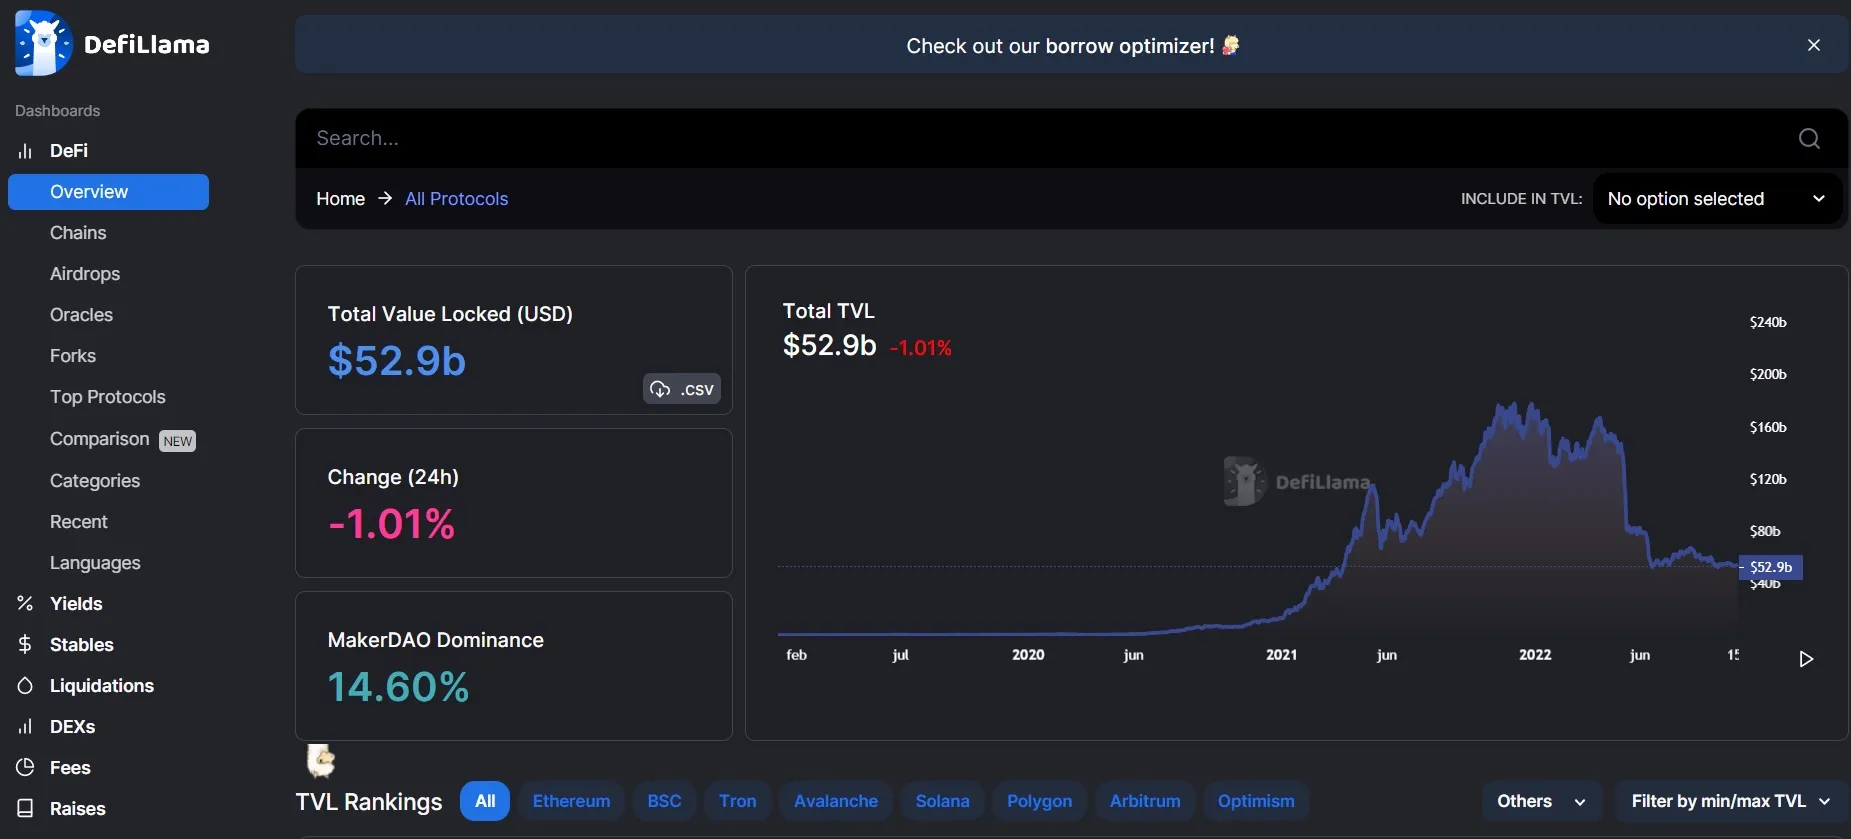The width and height of the screenshot is (1851, 839).
Task: Click the 2021 label on chart axis
Action: tap(1281, 655)
